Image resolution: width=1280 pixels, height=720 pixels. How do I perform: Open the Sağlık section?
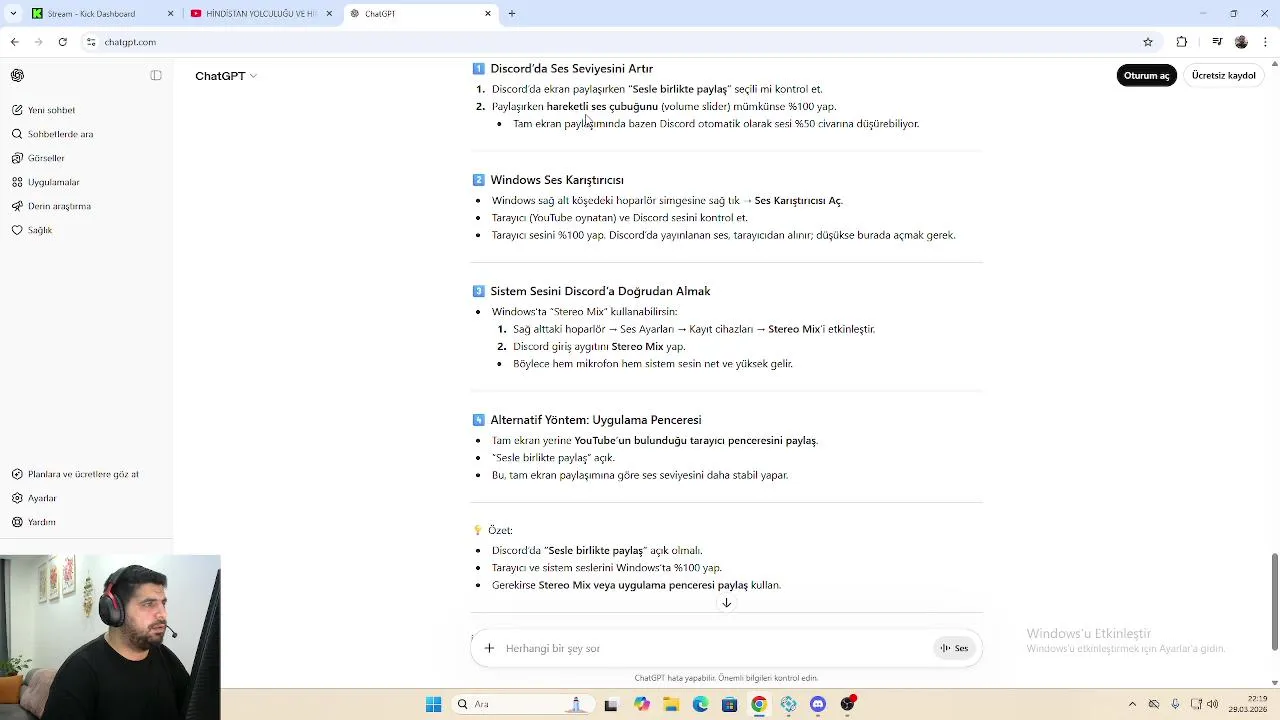click(40, 230)
